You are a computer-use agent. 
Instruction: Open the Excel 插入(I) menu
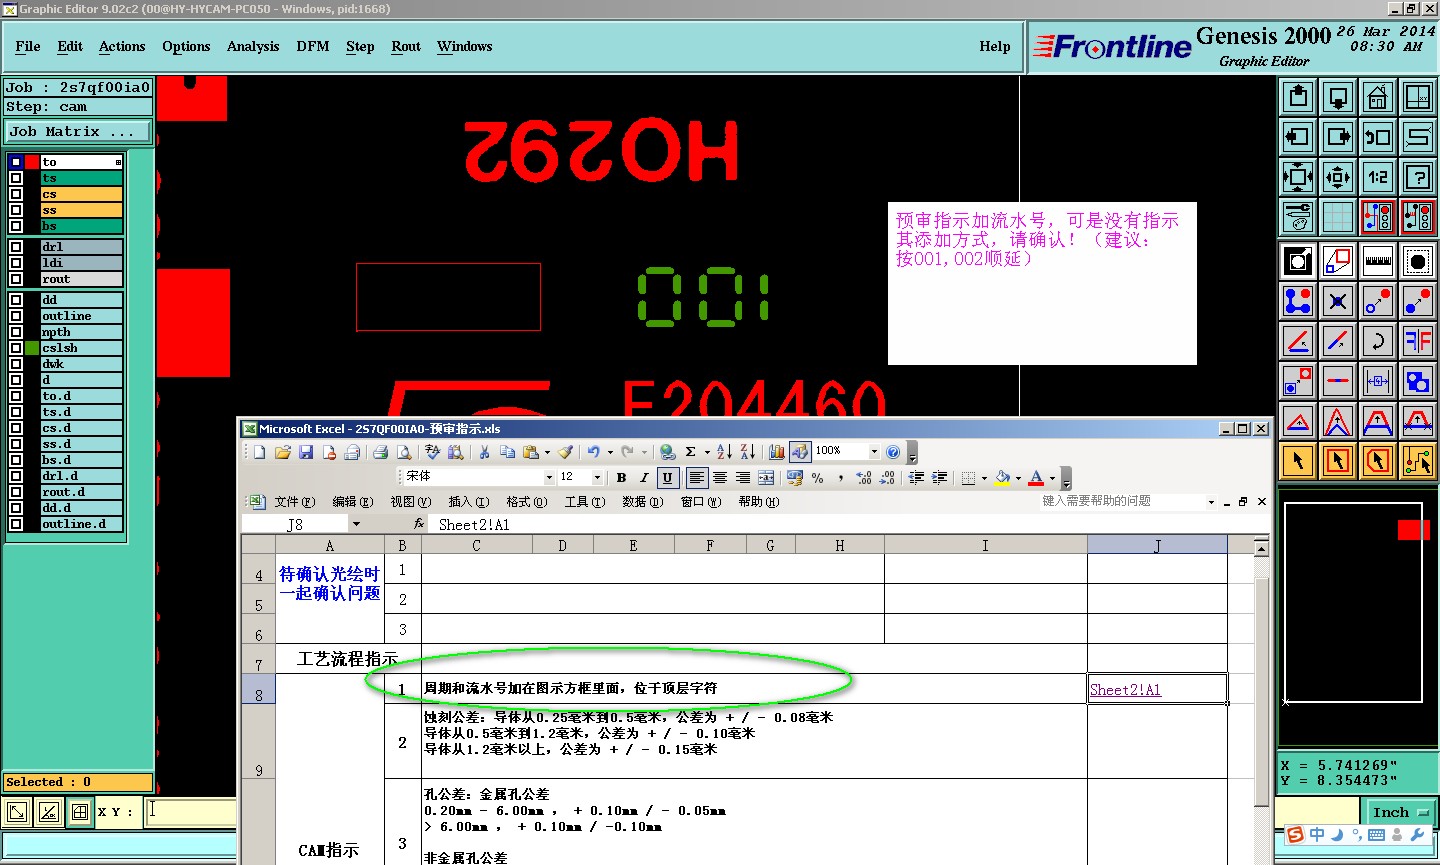click(x=469, y=502)
